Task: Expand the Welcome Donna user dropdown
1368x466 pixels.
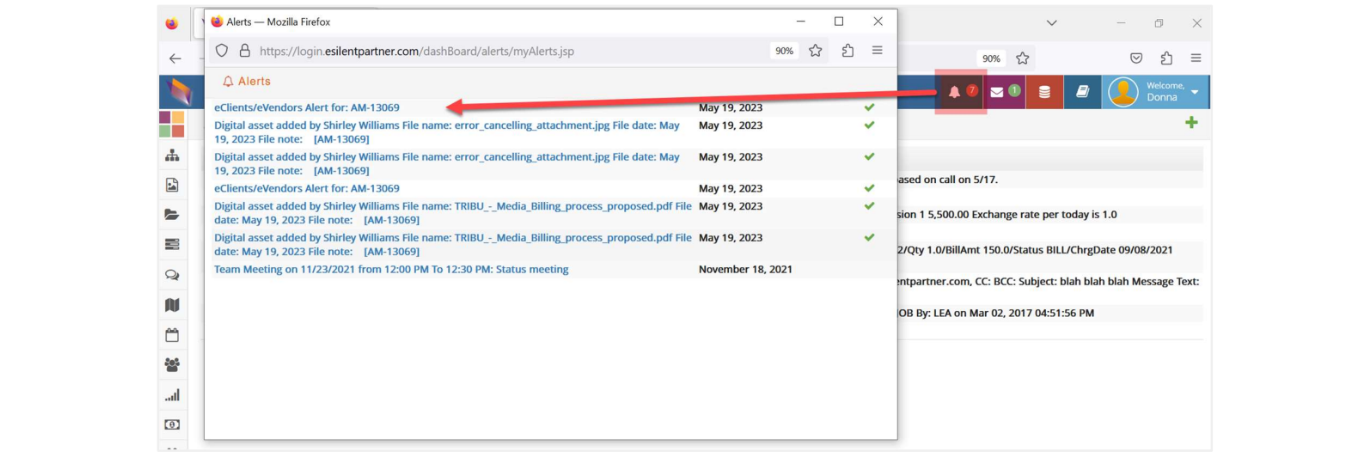Action: click(x=1194, y=92)
